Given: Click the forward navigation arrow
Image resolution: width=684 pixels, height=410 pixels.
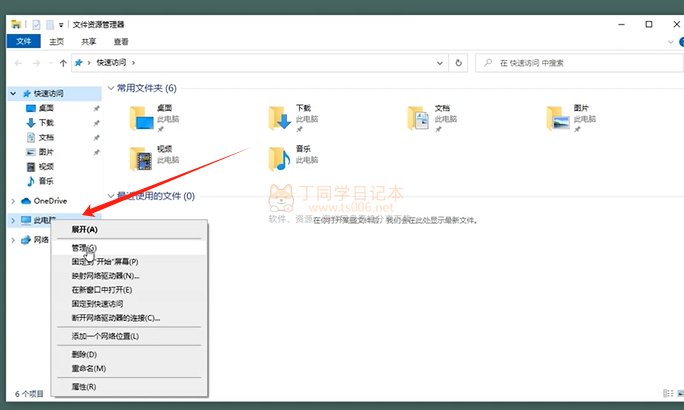Looking at the screenshot, I should click(37, 63).
